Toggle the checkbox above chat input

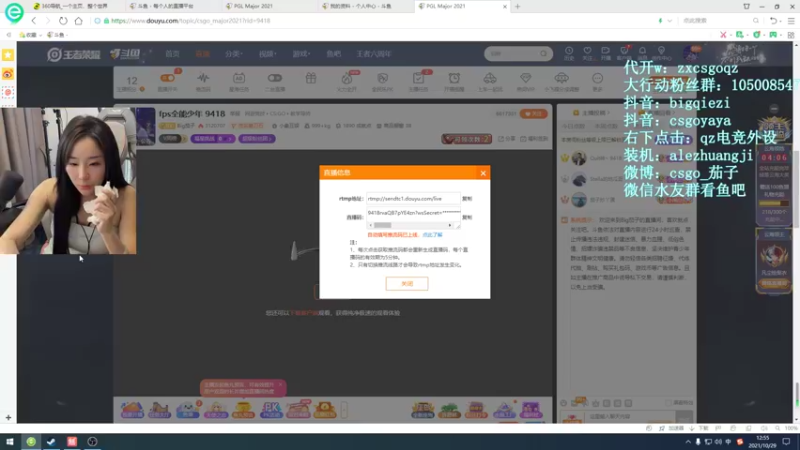point(668,403)
